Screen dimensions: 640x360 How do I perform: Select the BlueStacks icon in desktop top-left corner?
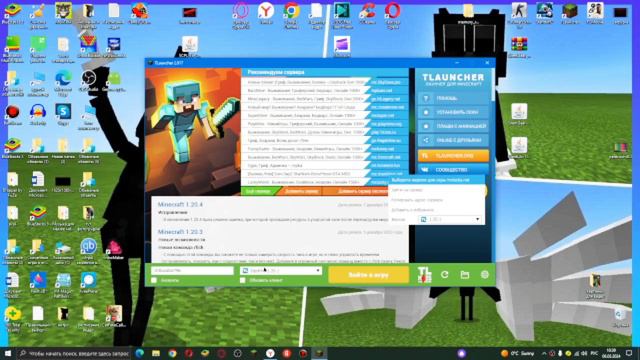(x=13, y=11)
